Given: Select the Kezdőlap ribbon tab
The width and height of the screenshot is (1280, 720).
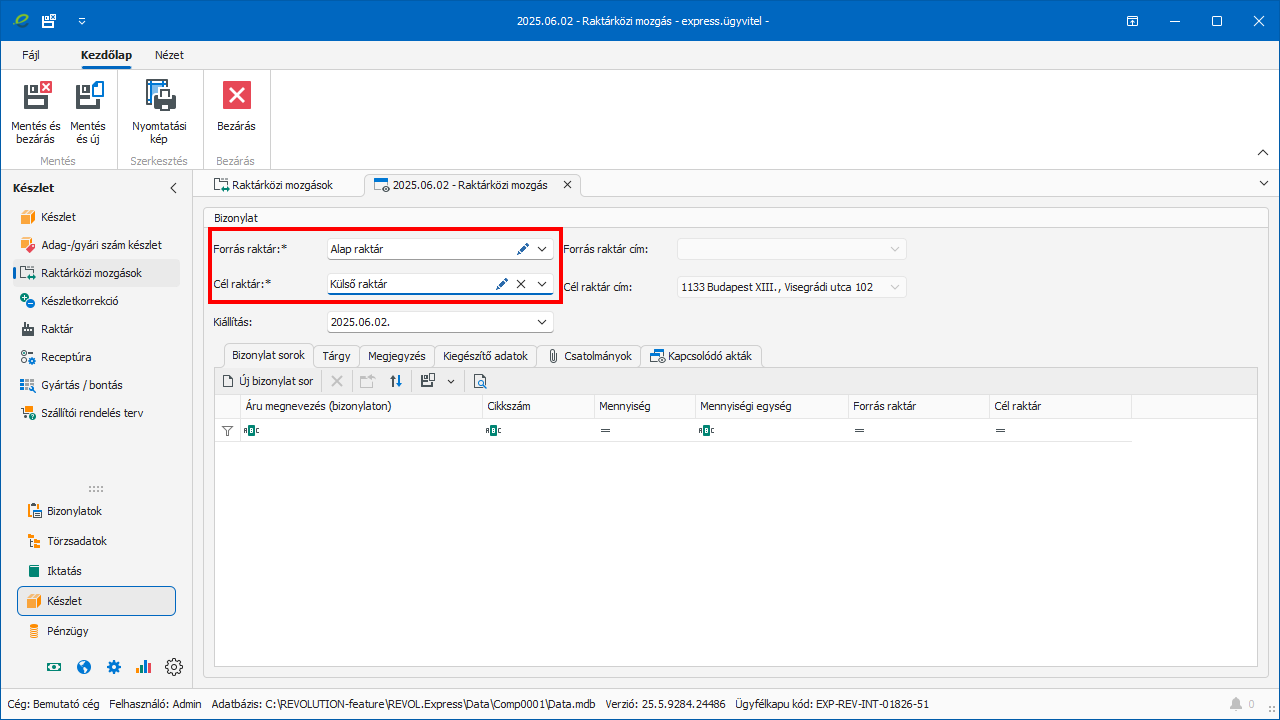Looking at the screenshot, I should (106, 55).
